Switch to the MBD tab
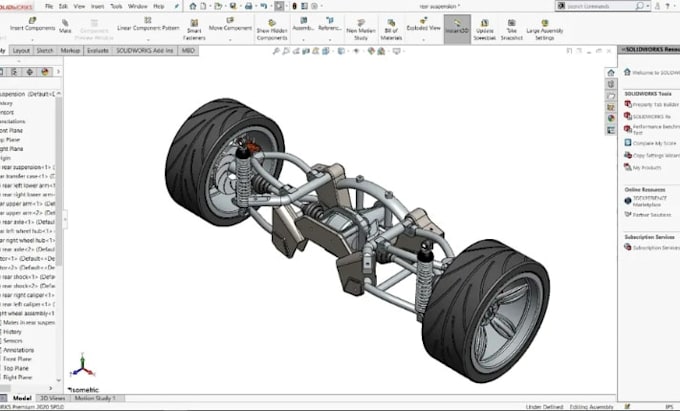 coord(188,51)
